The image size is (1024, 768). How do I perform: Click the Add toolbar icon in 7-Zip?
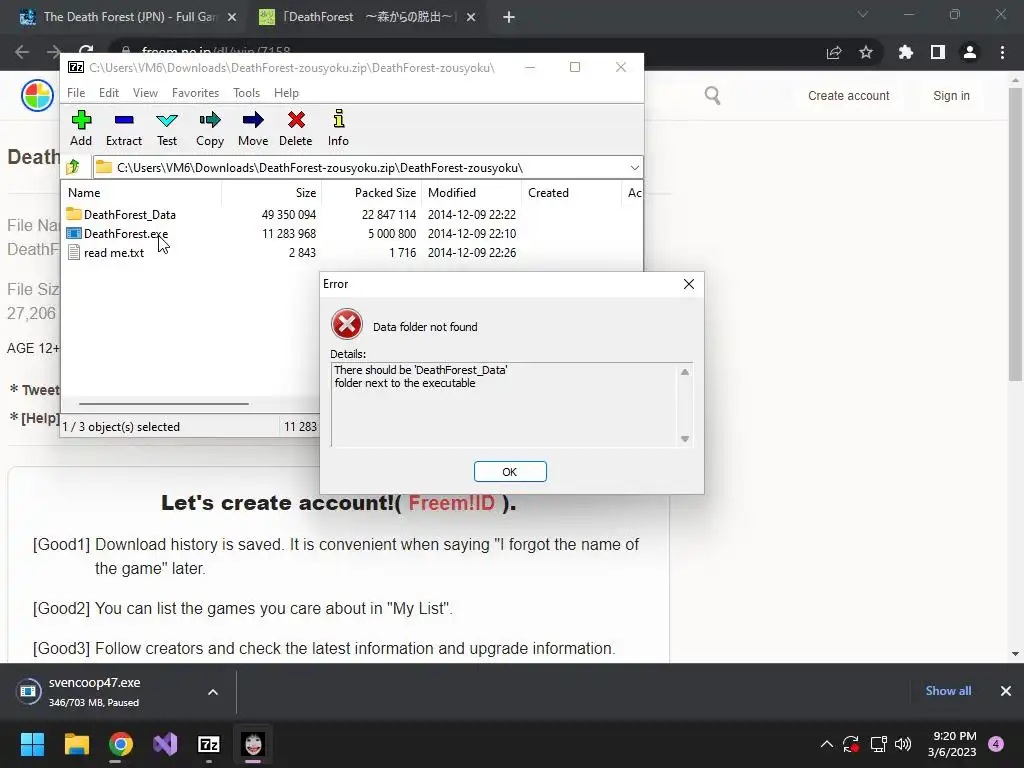(x=81, y=129)
